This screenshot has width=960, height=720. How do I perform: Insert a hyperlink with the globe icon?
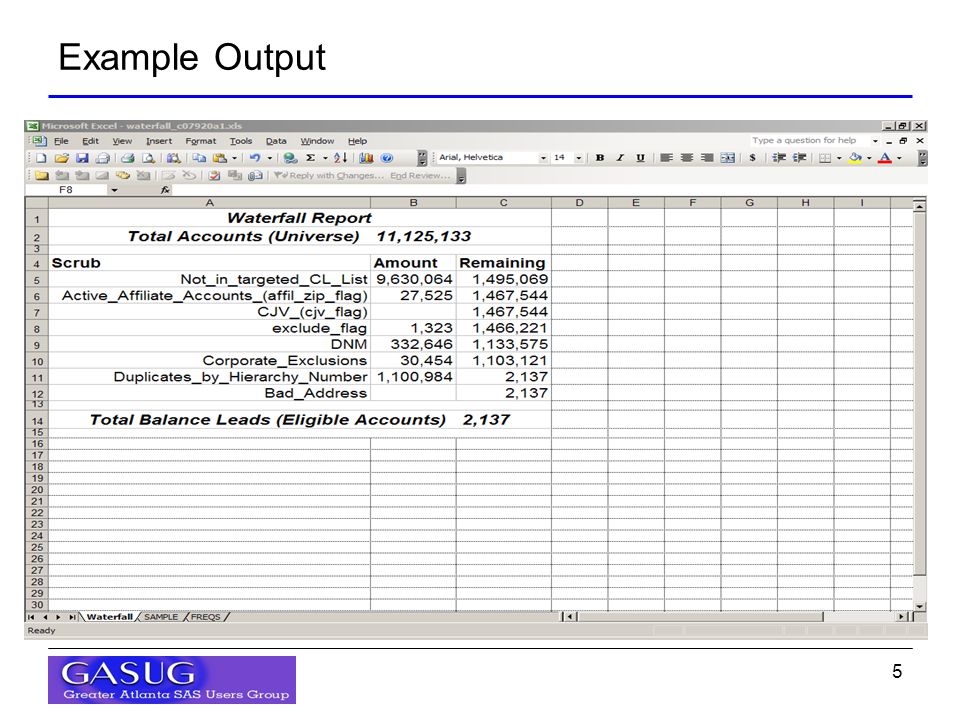pyautogui.click(x=290, y=158)
